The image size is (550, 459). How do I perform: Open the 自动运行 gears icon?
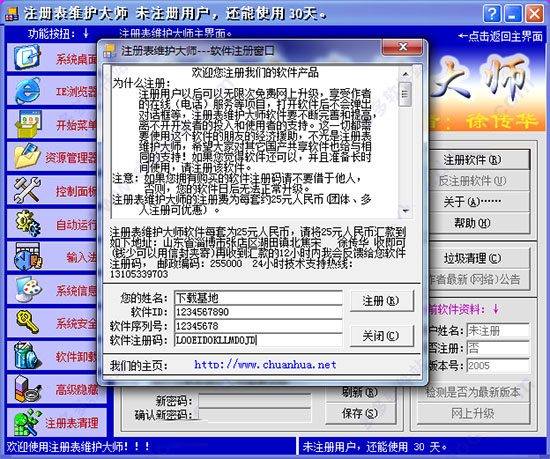pos(28,223)
